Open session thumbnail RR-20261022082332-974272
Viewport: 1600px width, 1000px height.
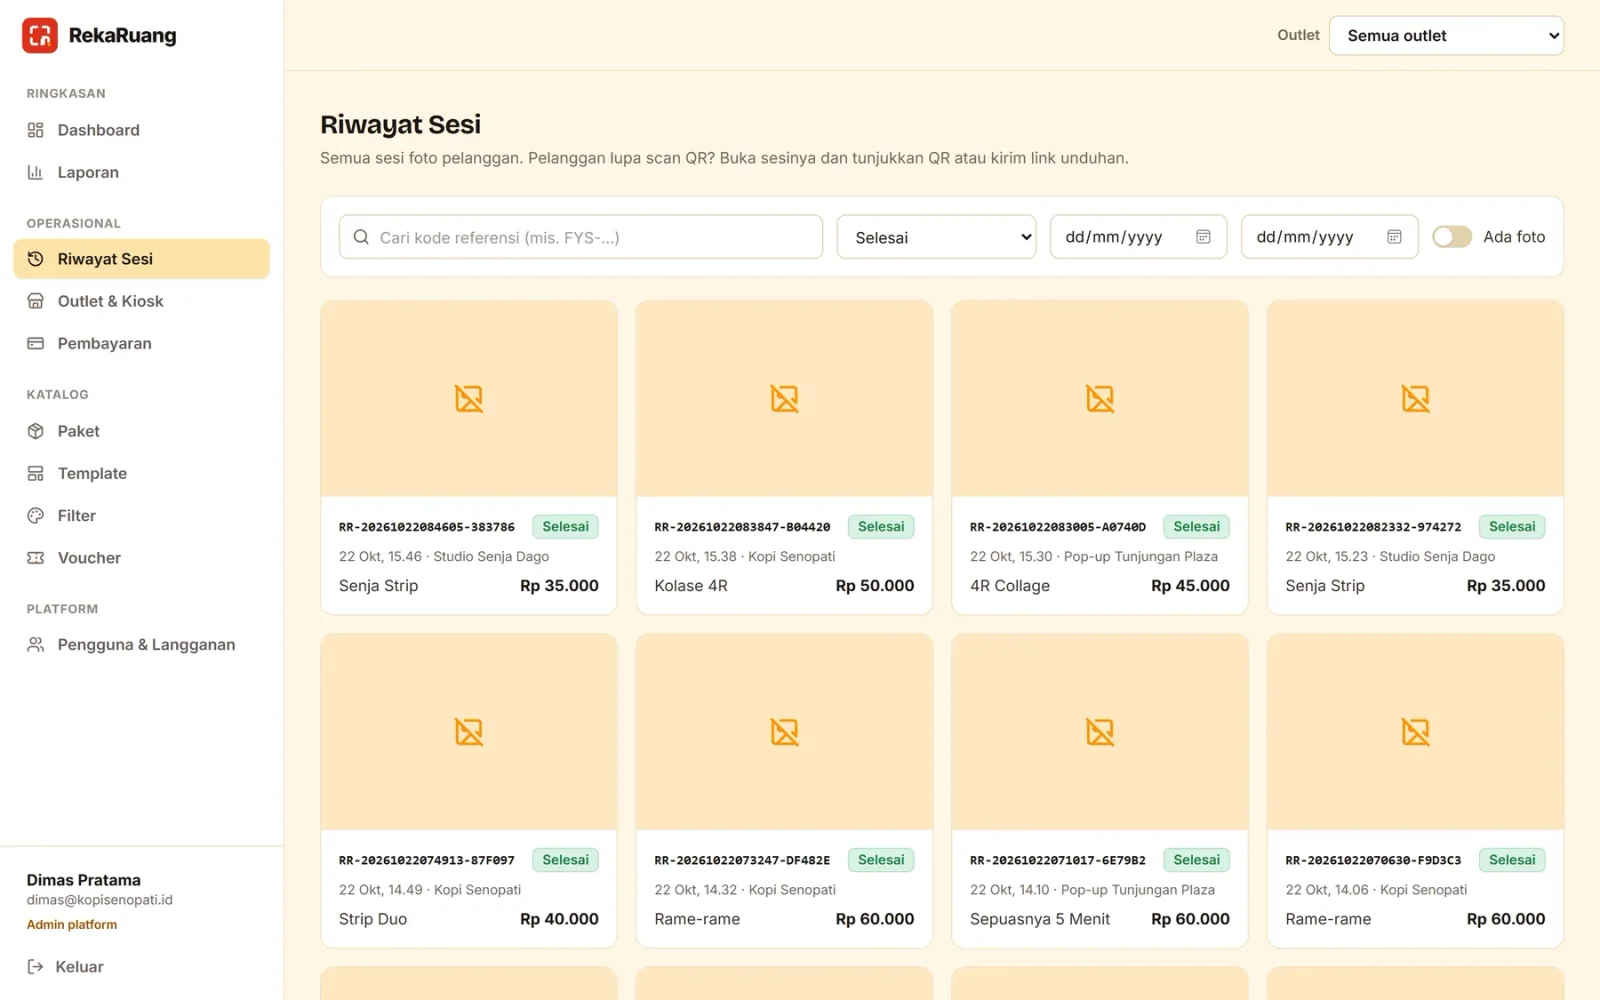coord(1415,399)
